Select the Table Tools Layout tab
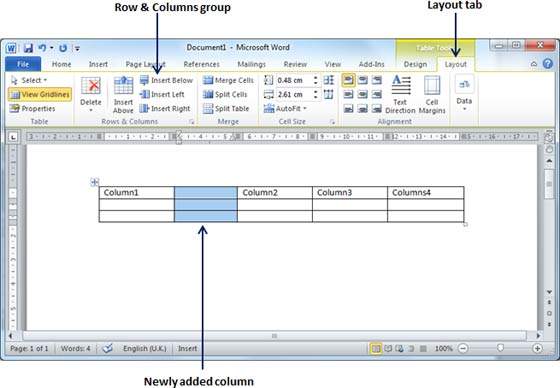Screen dimensions: 560x388 [x=456, y=64]
